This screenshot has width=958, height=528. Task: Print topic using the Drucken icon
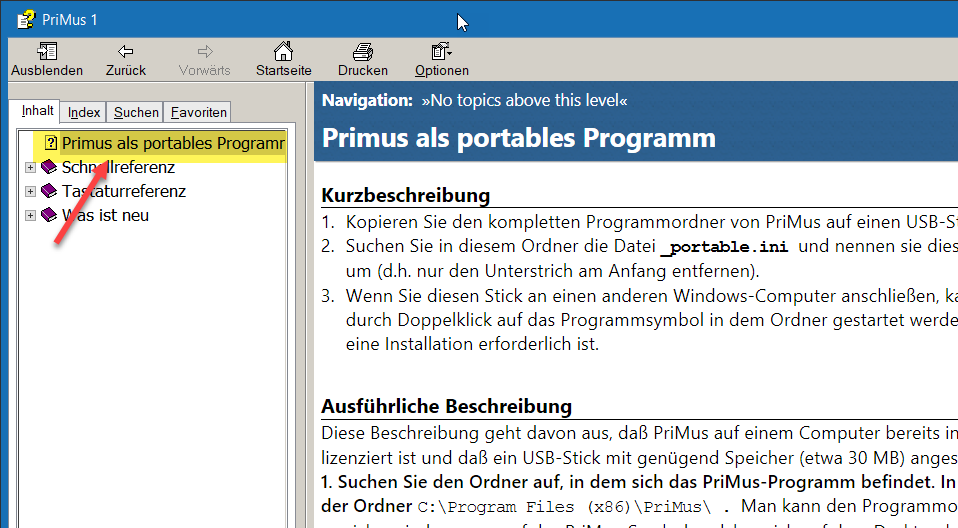(362, 51)
